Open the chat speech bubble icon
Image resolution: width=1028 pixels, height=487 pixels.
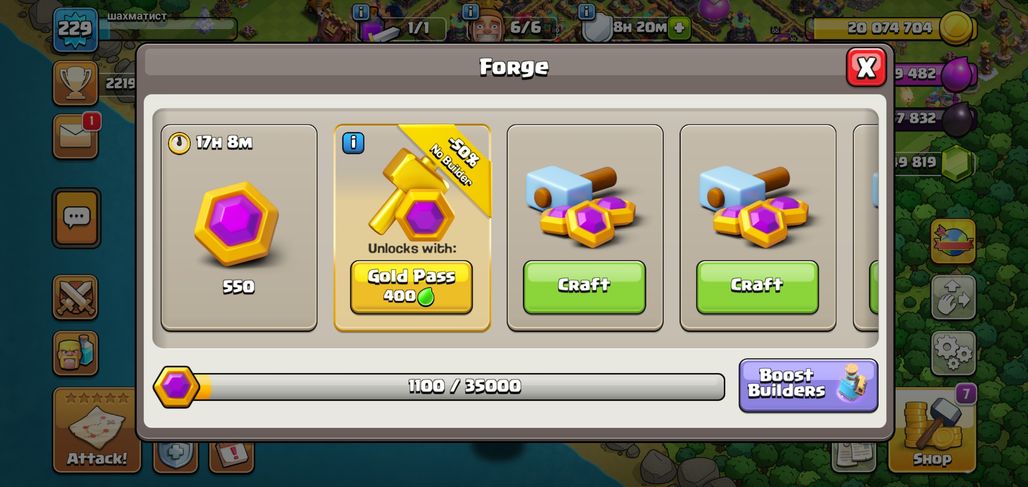pos(76,218)
